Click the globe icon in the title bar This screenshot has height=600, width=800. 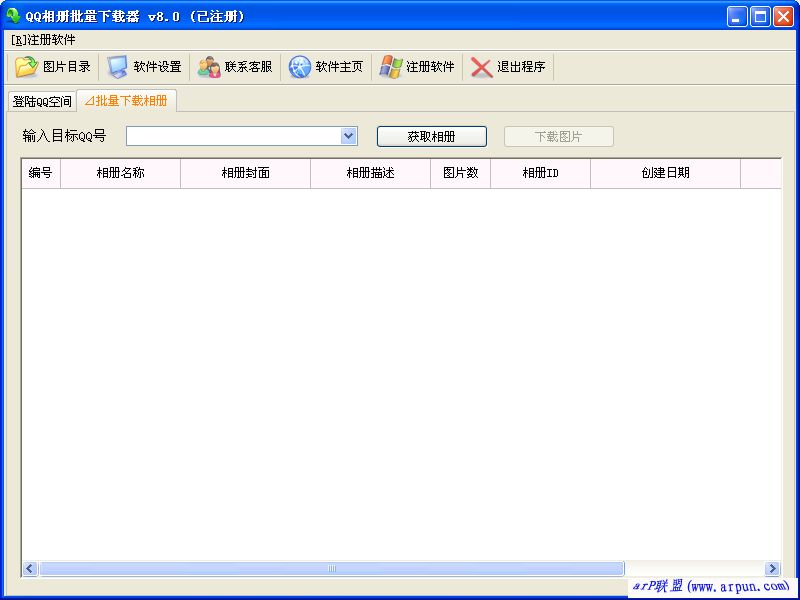(12, 15)
